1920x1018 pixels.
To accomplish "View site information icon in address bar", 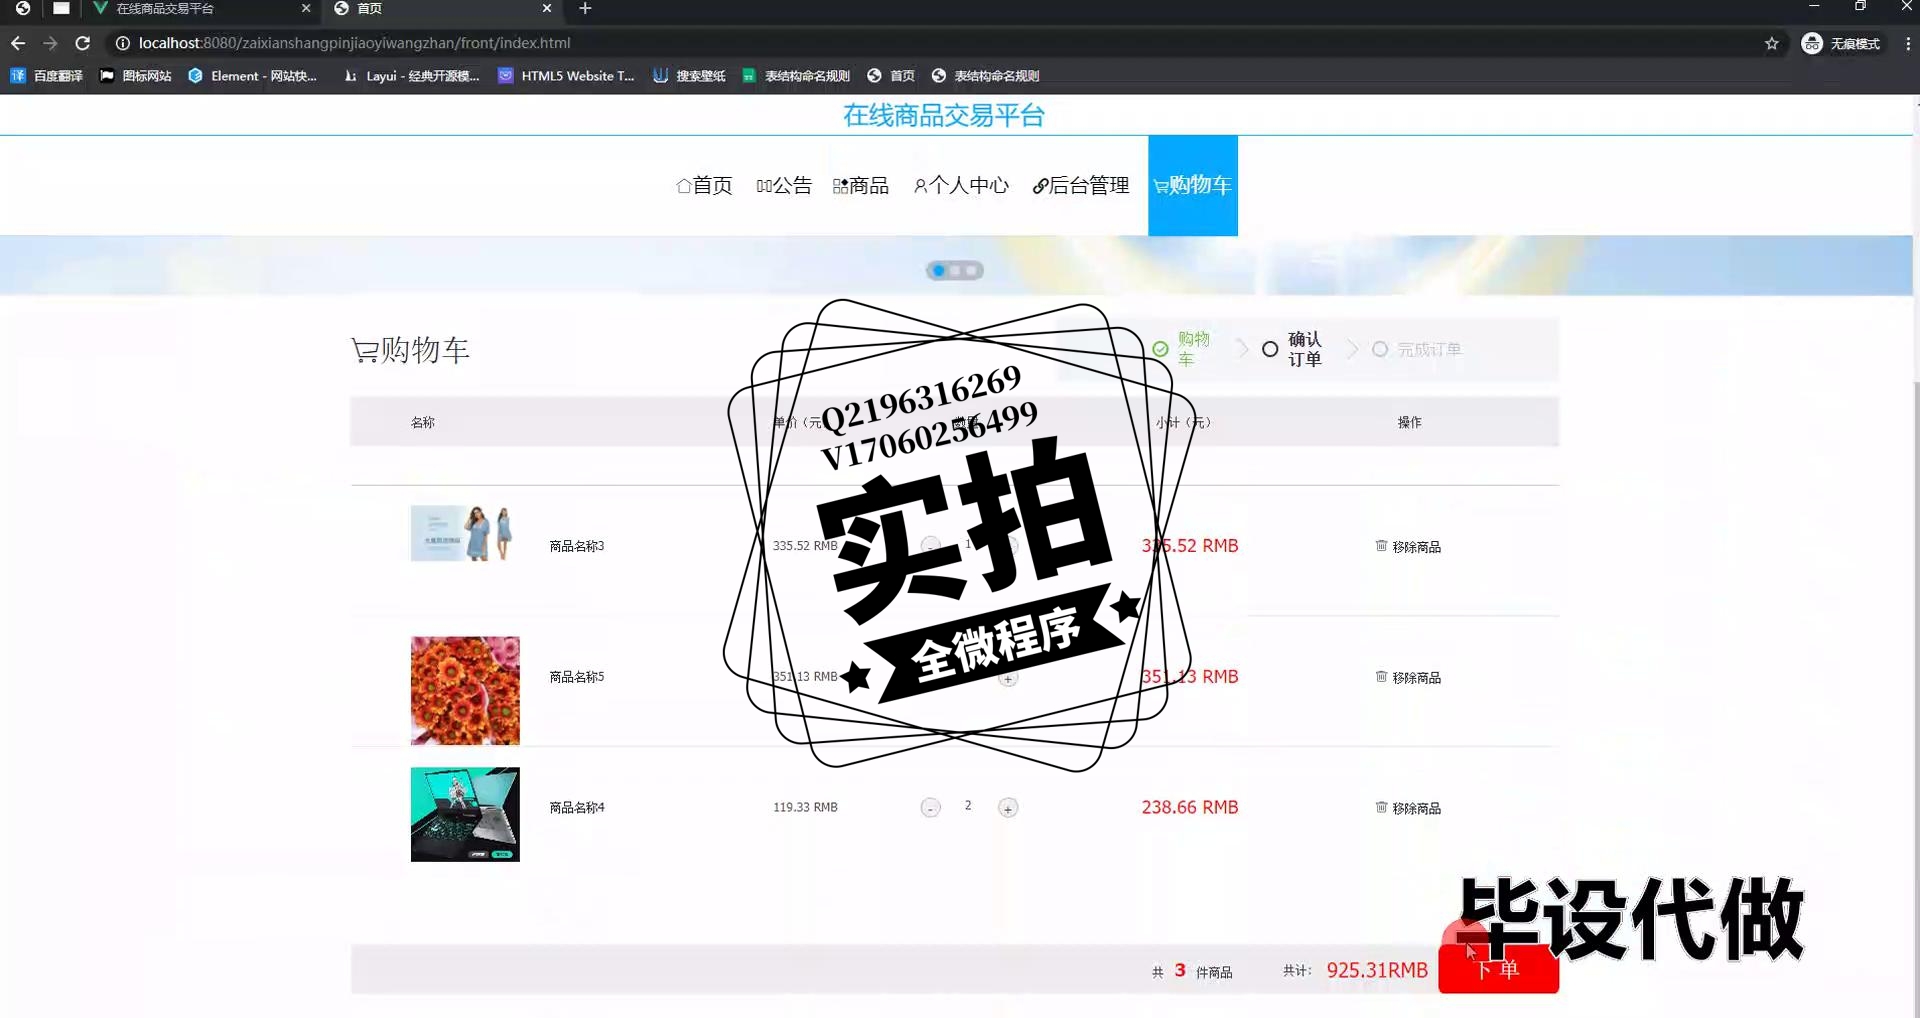I will pos(122,43).
